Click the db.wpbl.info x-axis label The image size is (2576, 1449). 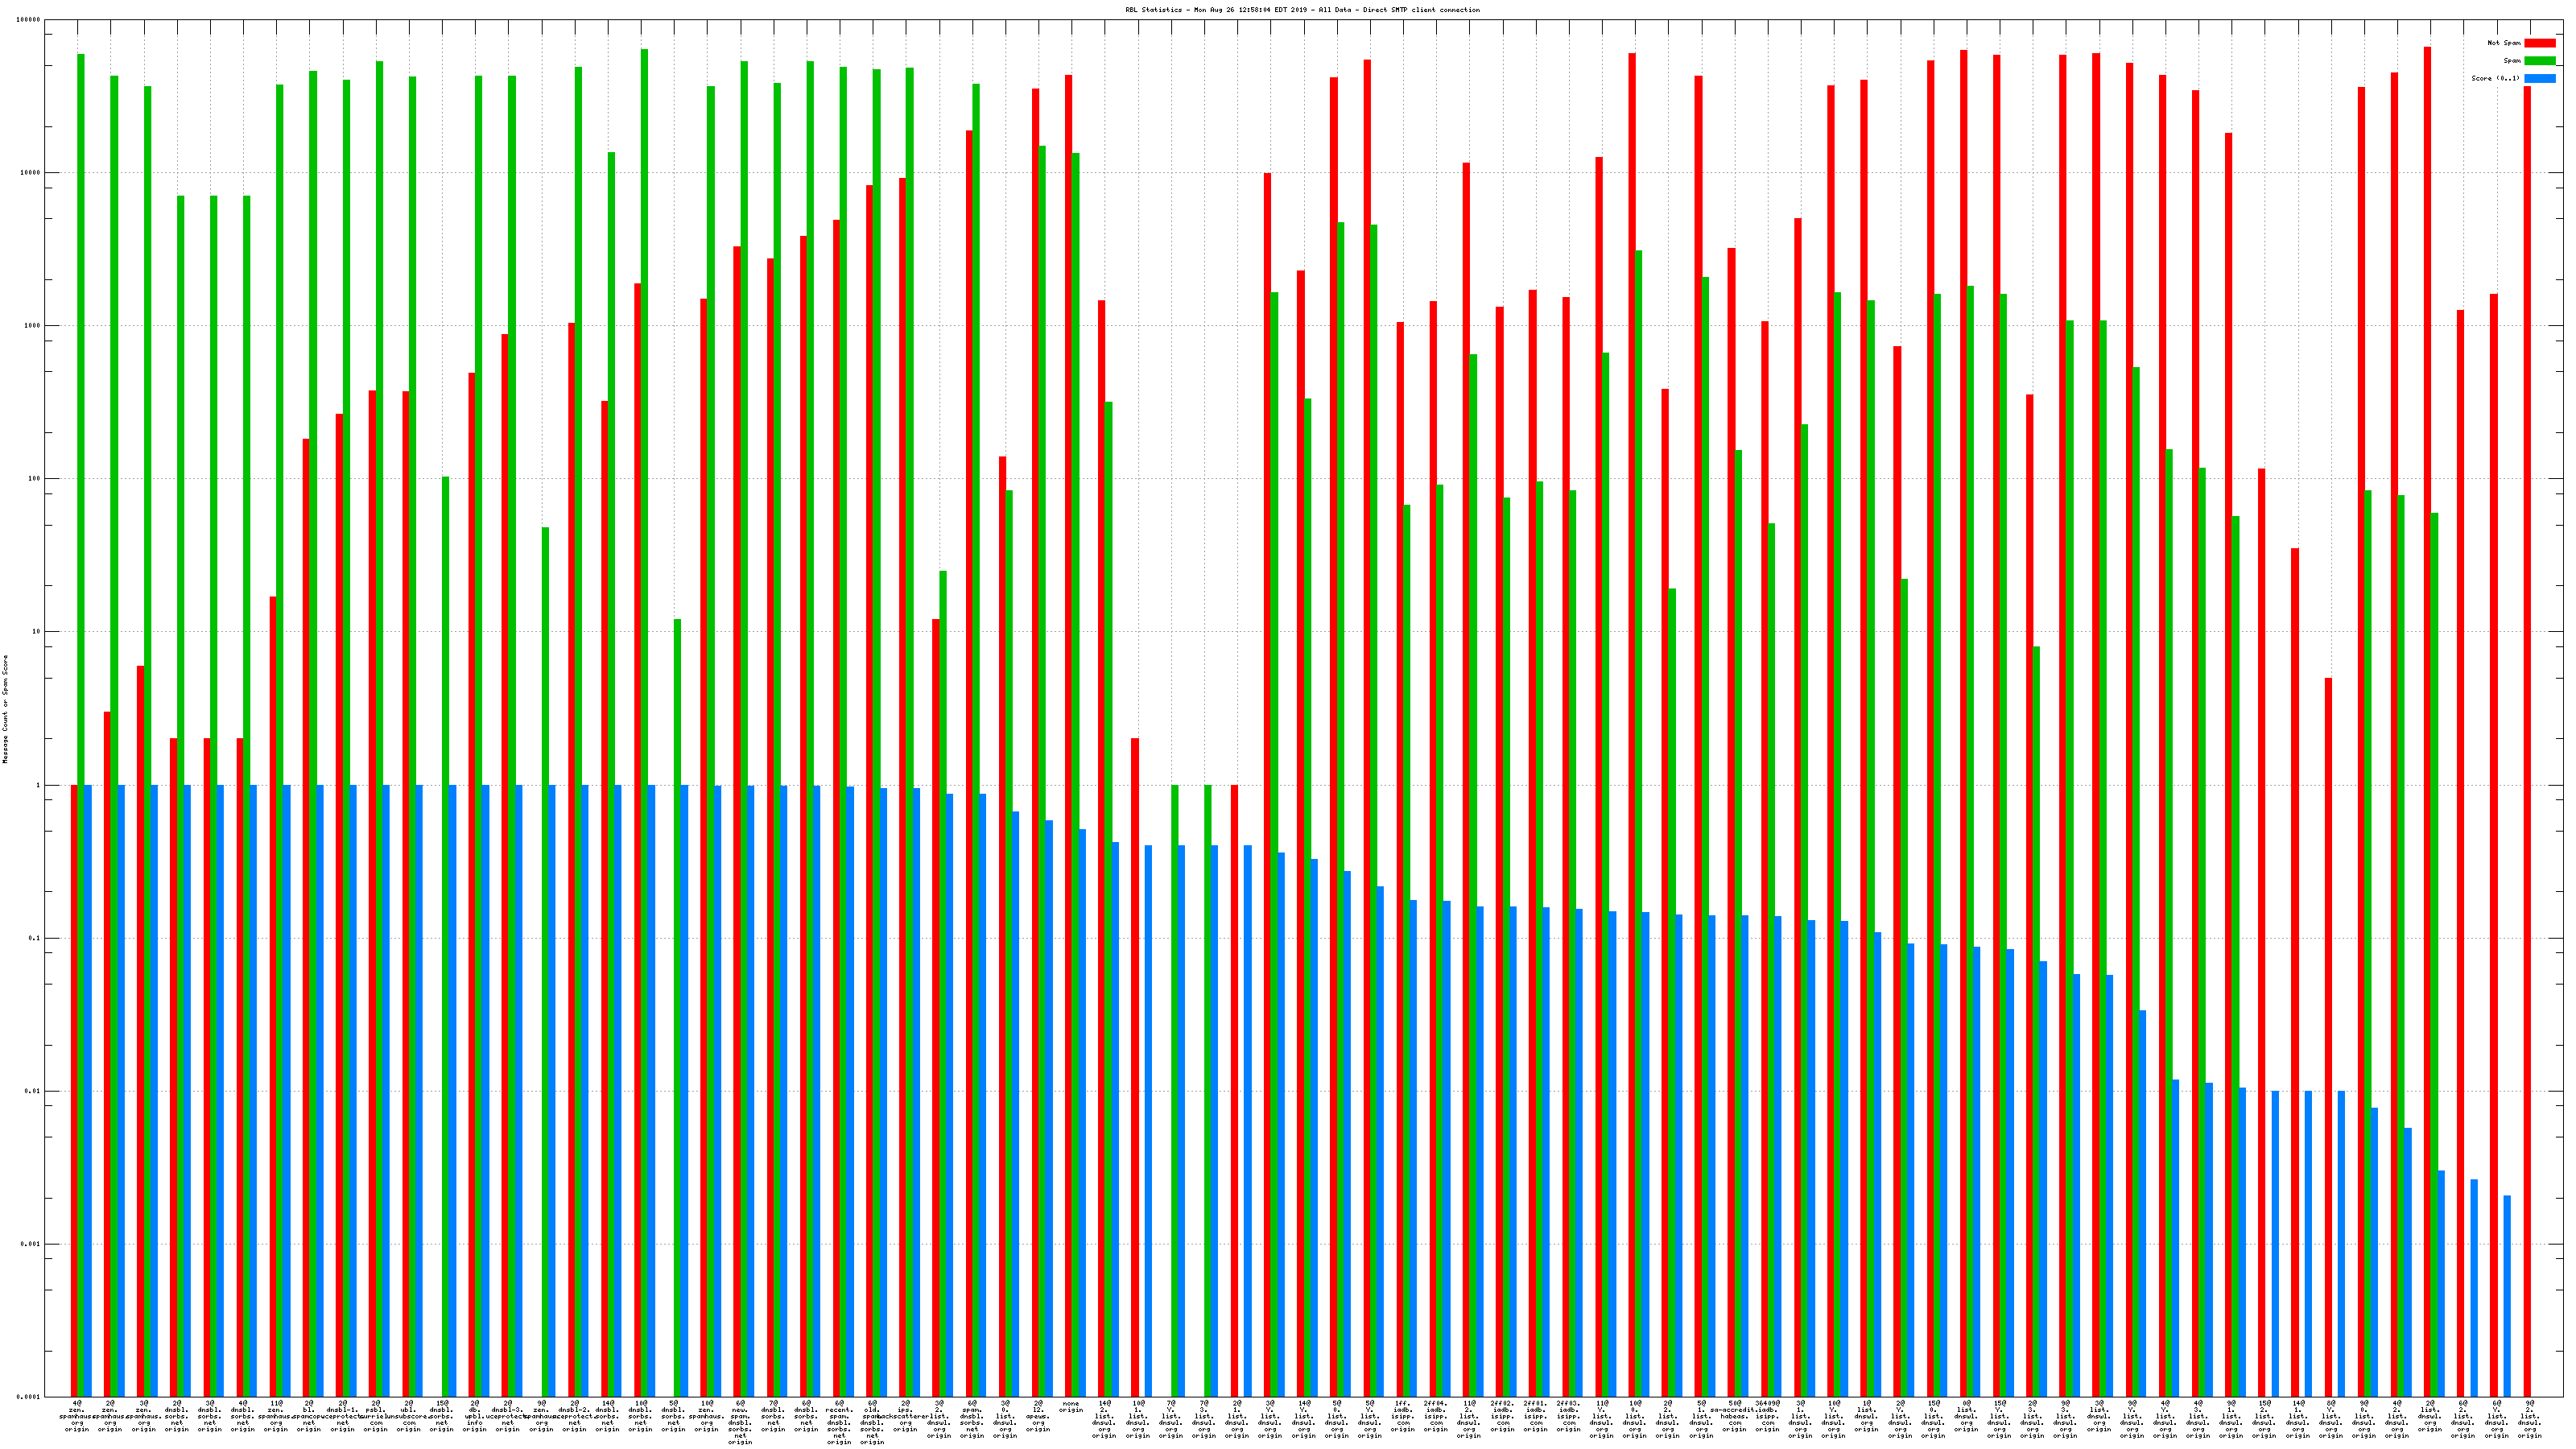pos(475,1416)
